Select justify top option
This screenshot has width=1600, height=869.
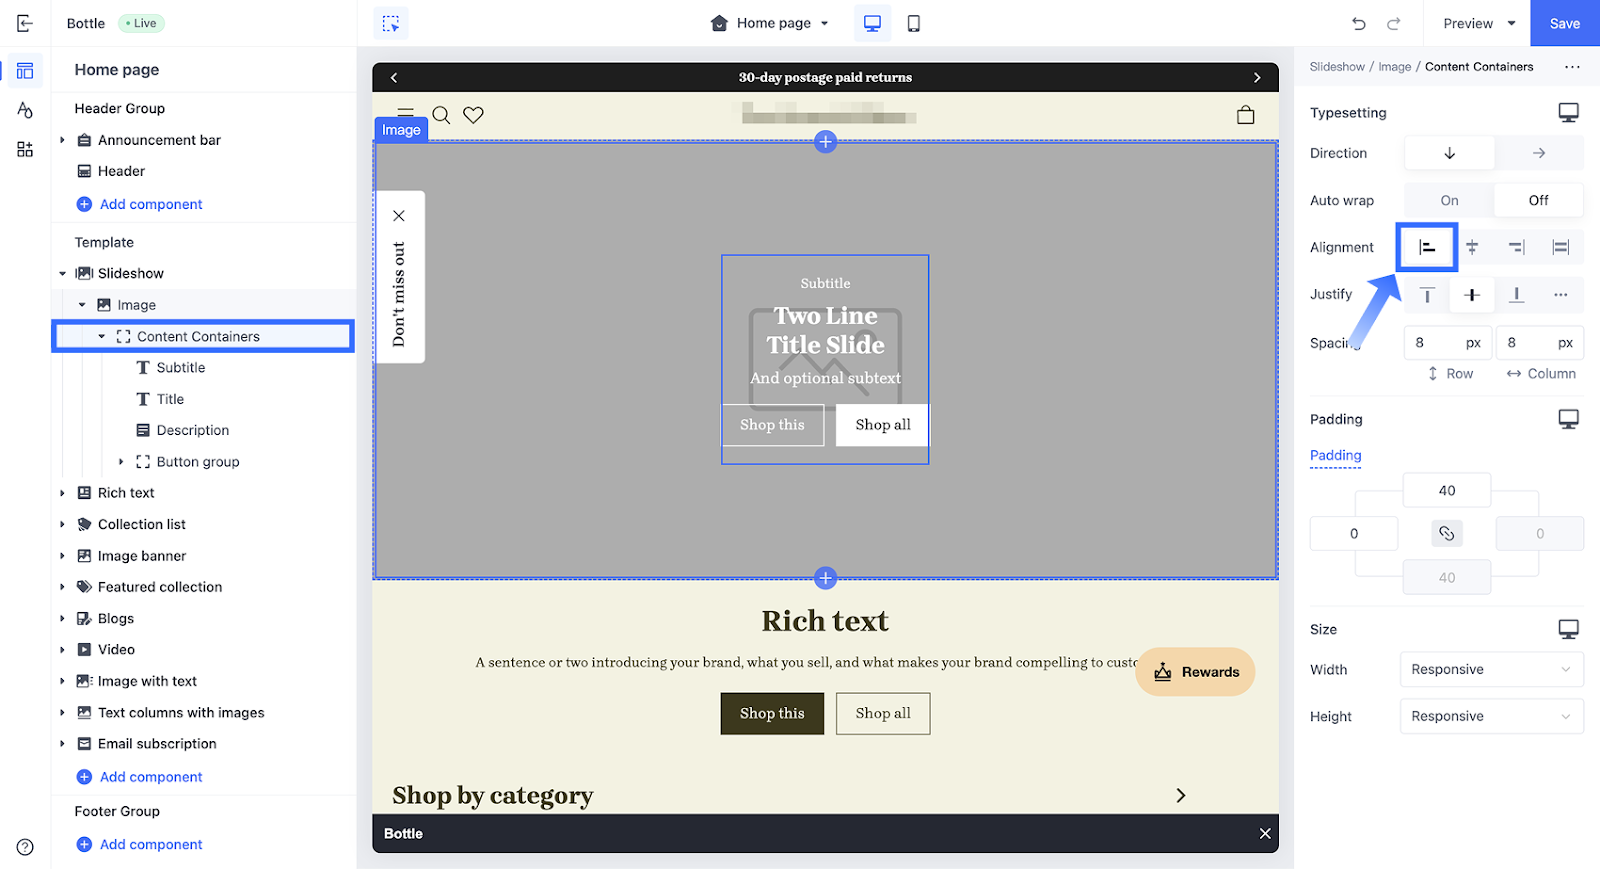[x=1427, y=294]
